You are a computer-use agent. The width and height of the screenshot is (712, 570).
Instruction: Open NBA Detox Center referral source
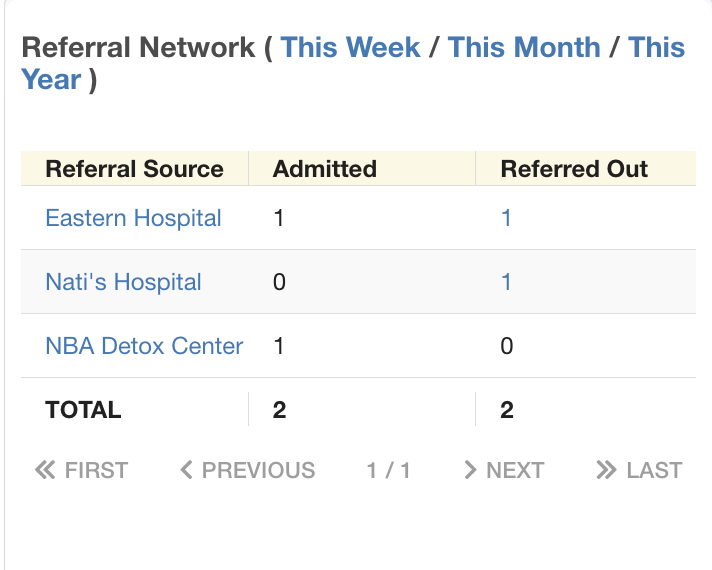click(144, 346)
